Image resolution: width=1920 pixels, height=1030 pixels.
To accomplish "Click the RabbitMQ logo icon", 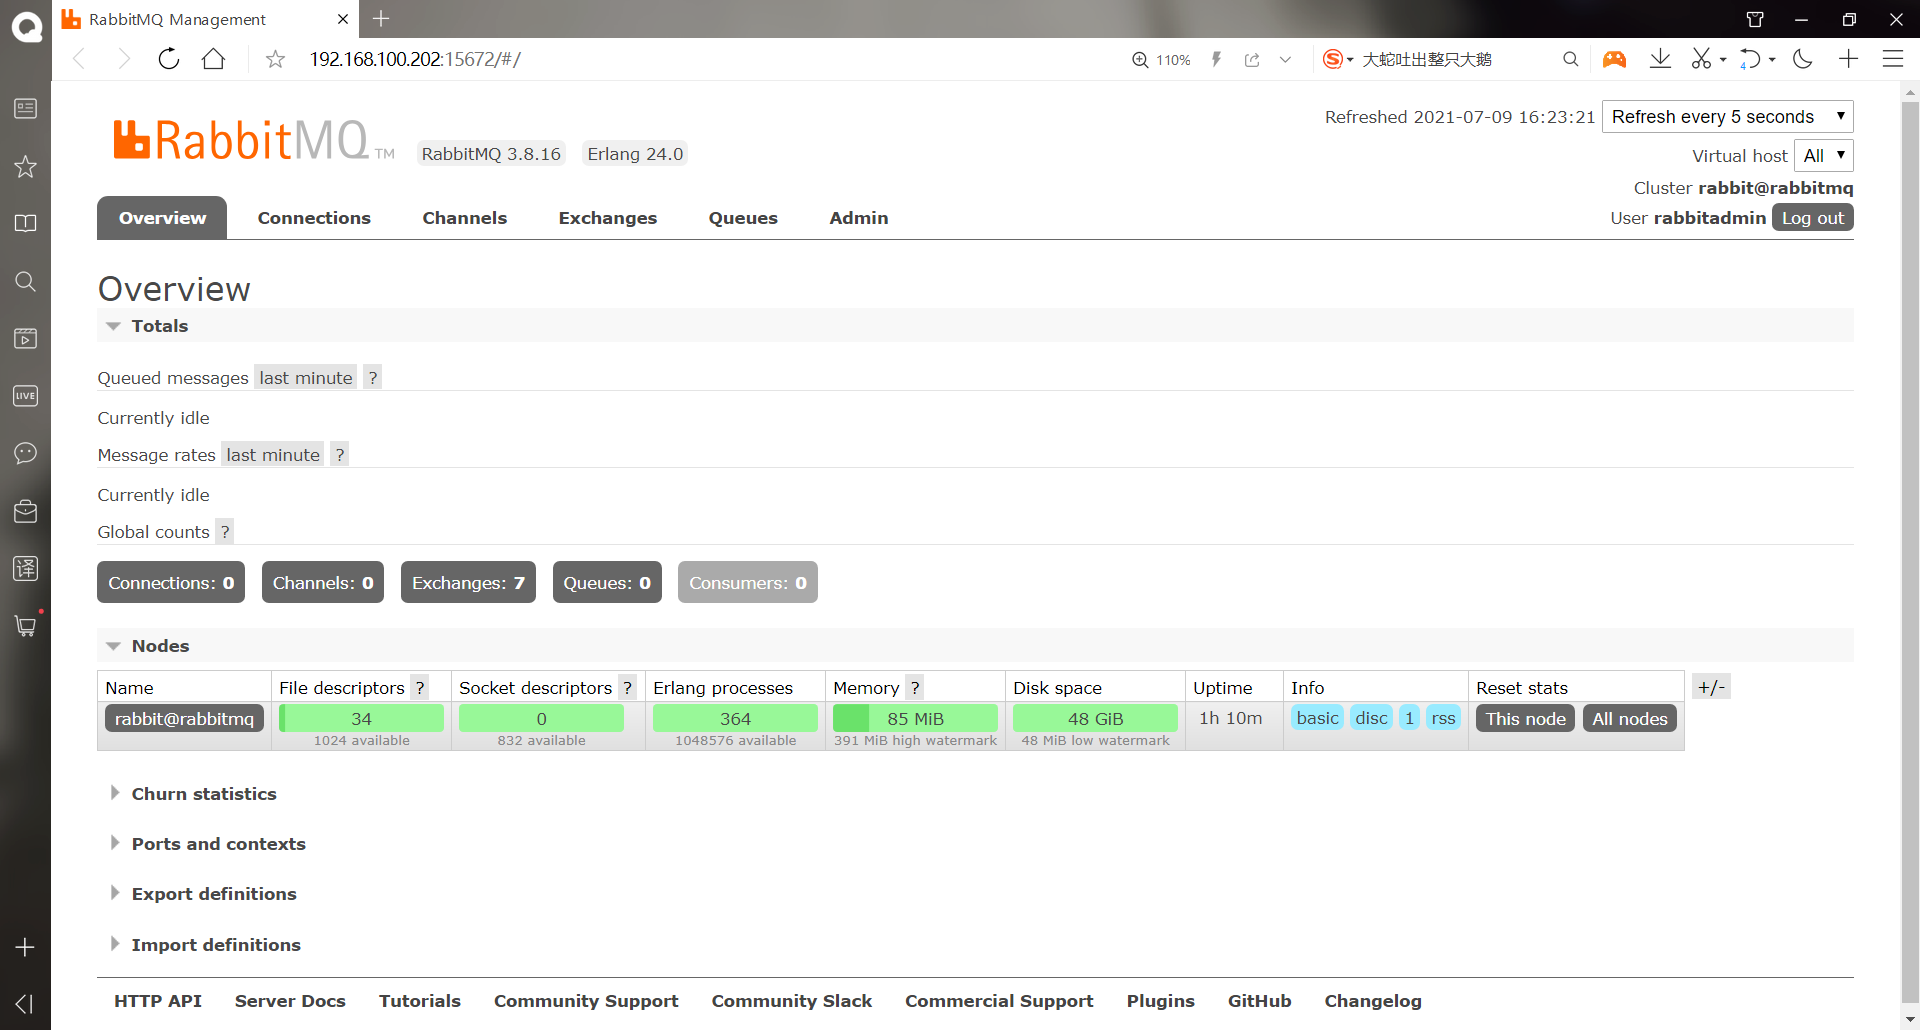I will [x=129, y=138].
